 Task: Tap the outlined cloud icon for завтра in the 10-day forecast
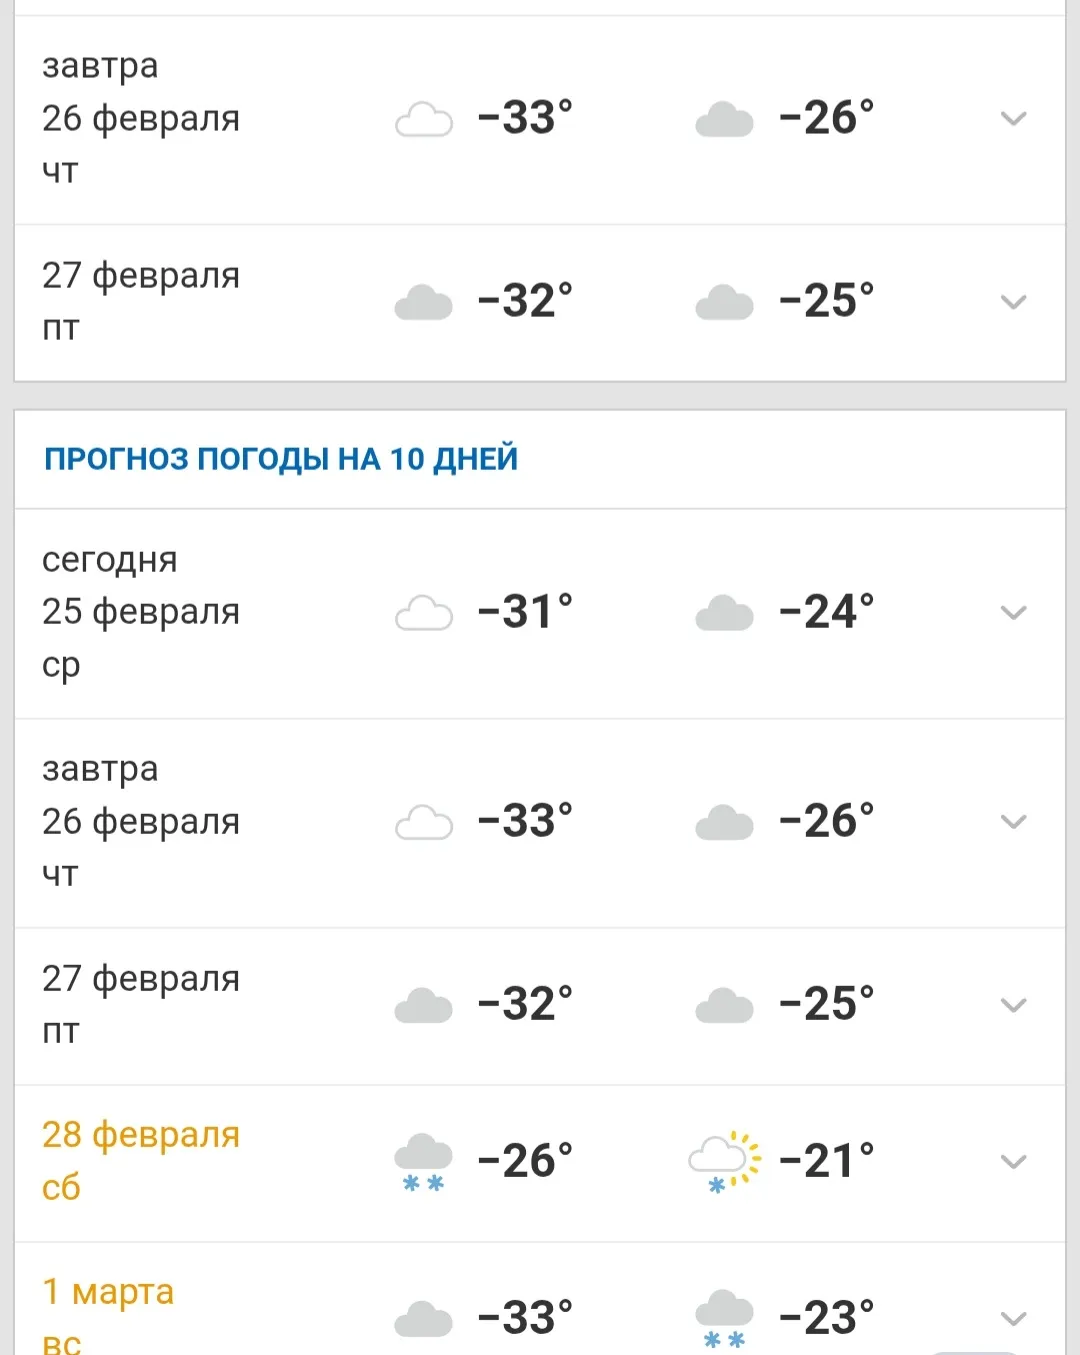pyautogui.click(x=424, y=822)
